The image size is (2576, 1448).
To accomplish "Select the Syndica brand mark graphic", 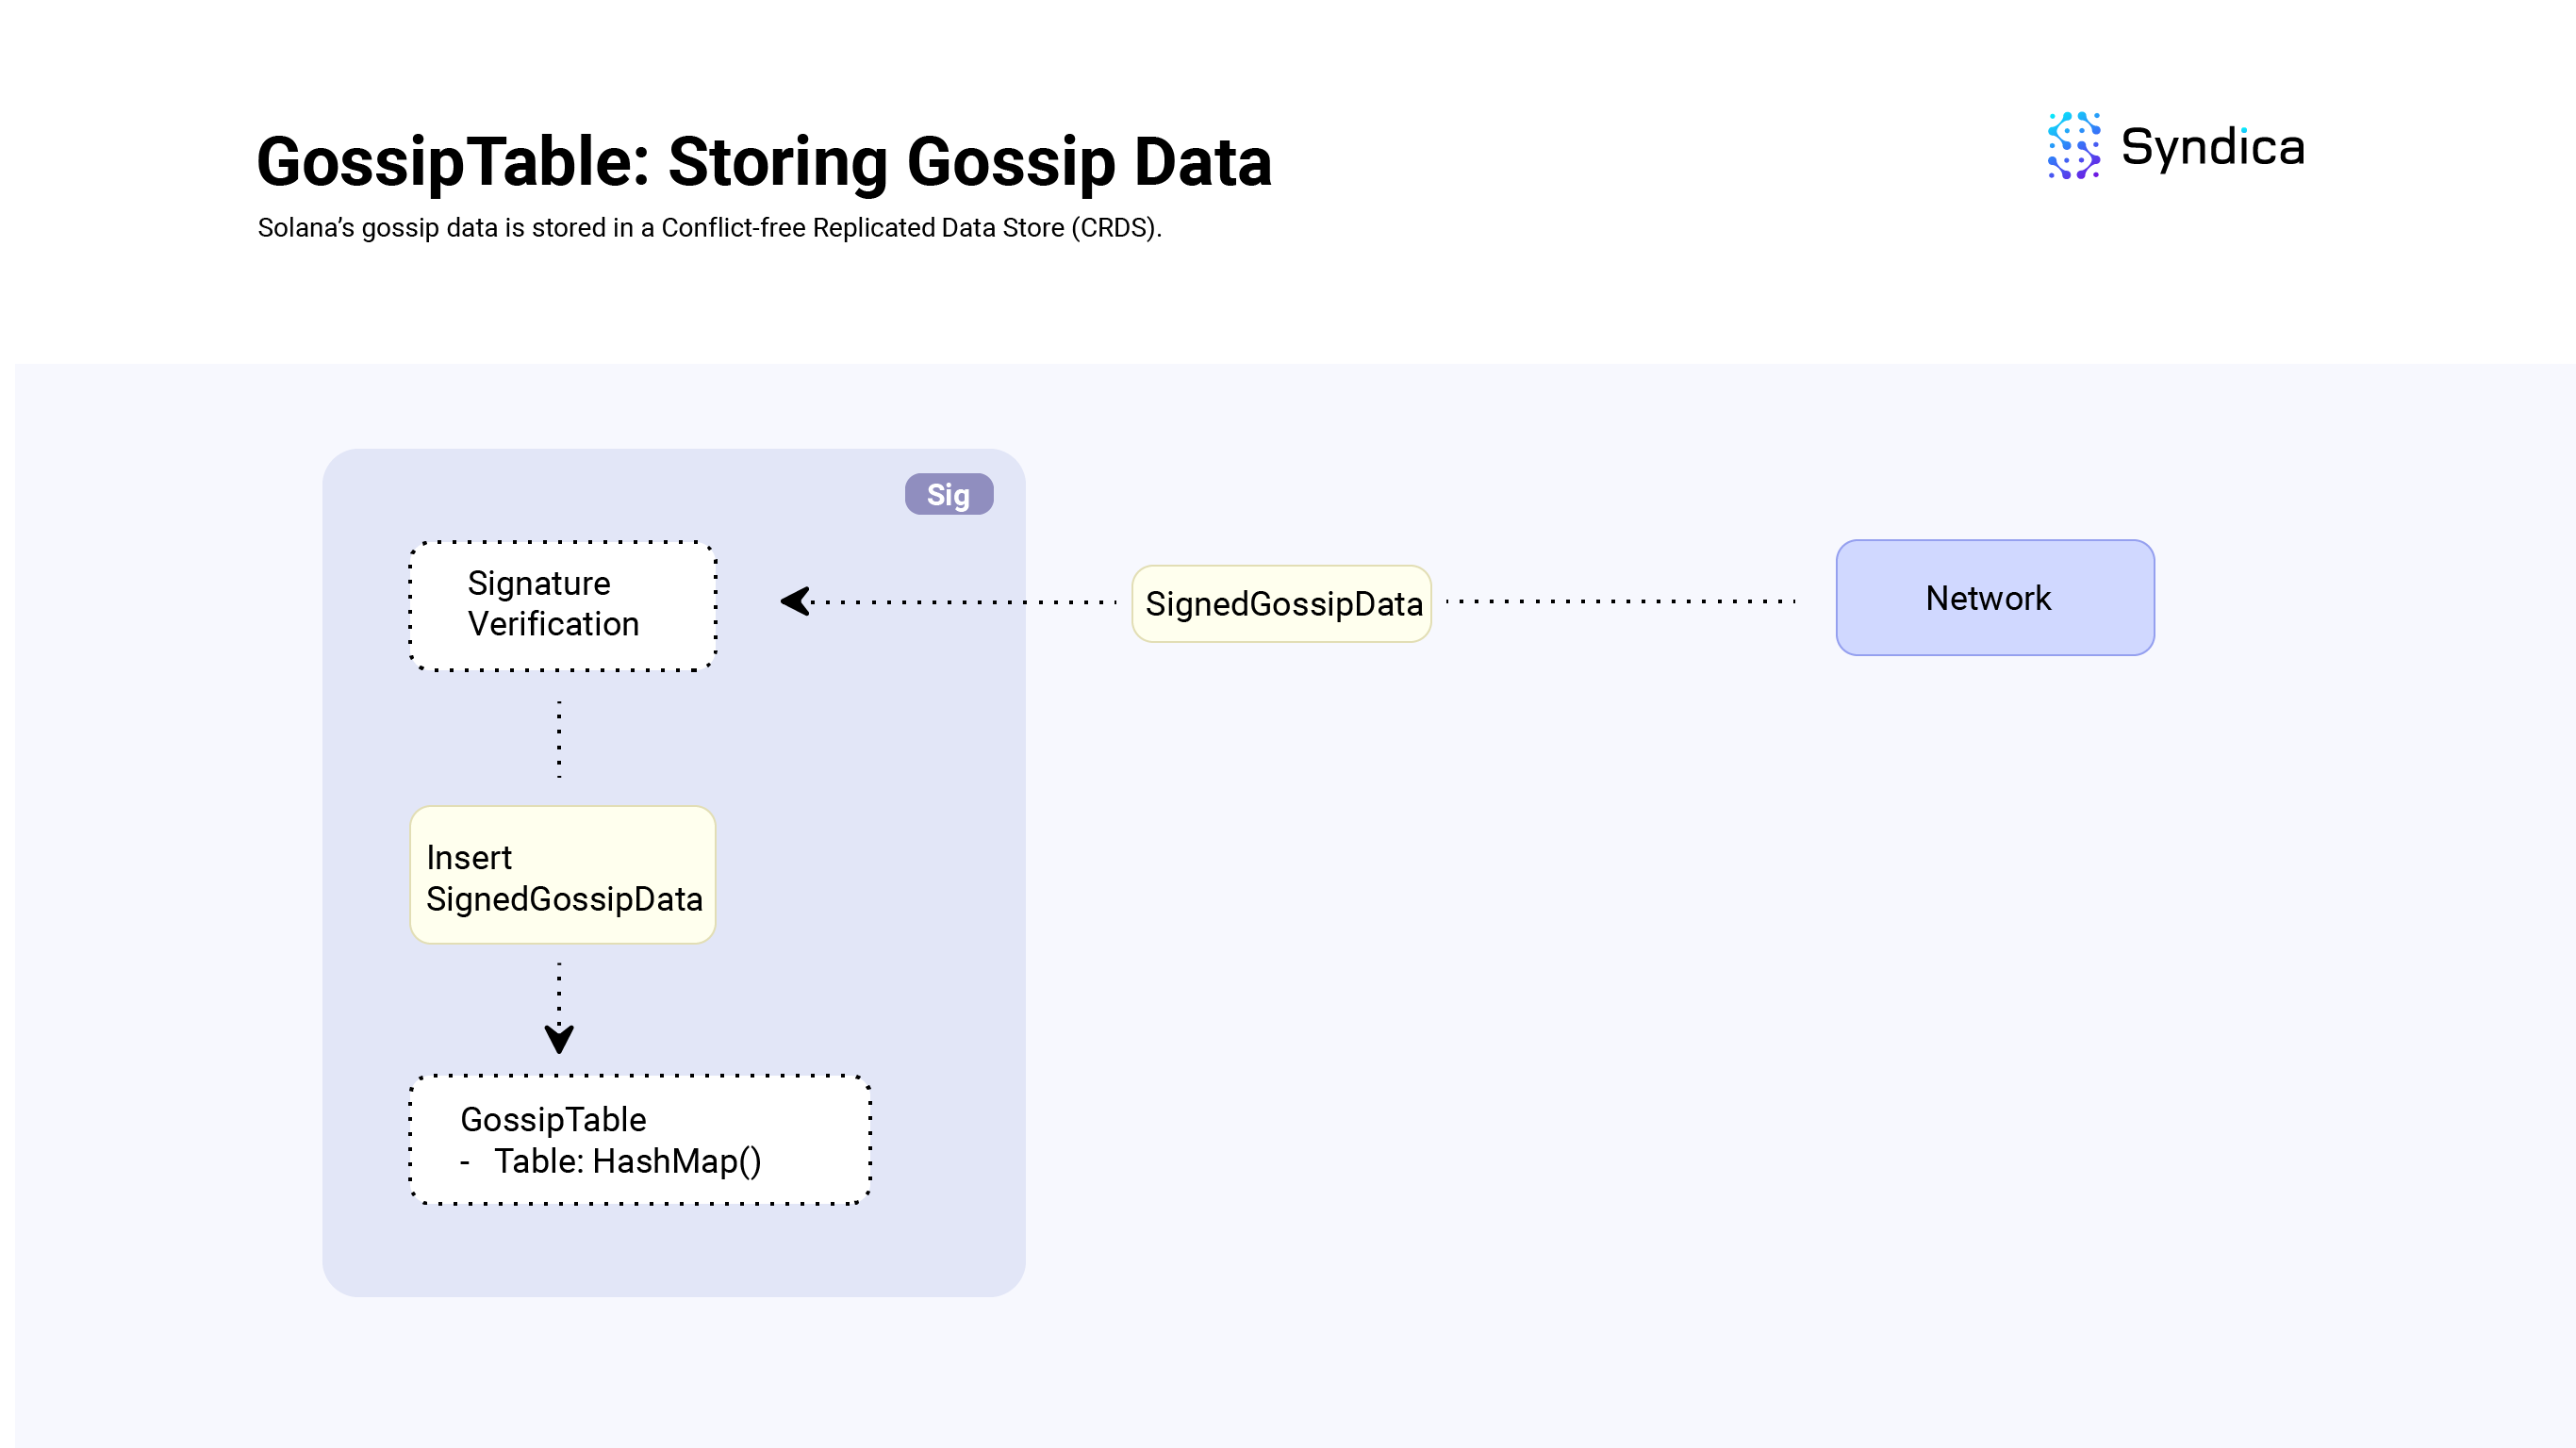I will pyautogui.click(x=2074, y=148).
